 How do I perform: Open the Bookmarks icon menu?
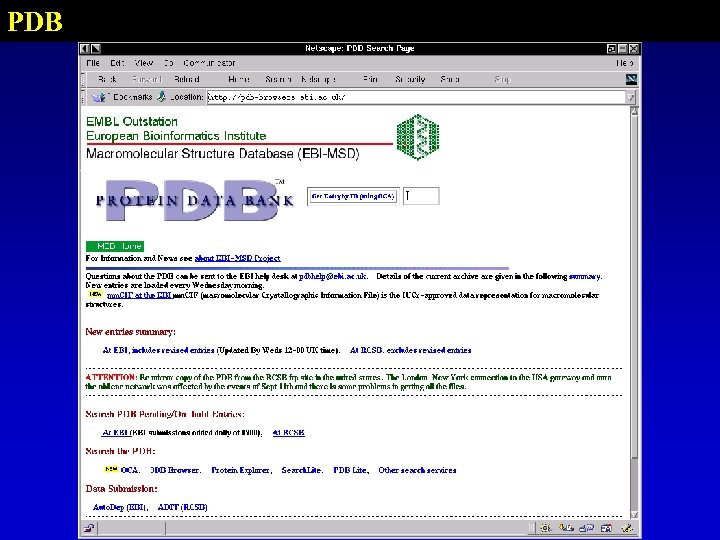click(98, 97)
